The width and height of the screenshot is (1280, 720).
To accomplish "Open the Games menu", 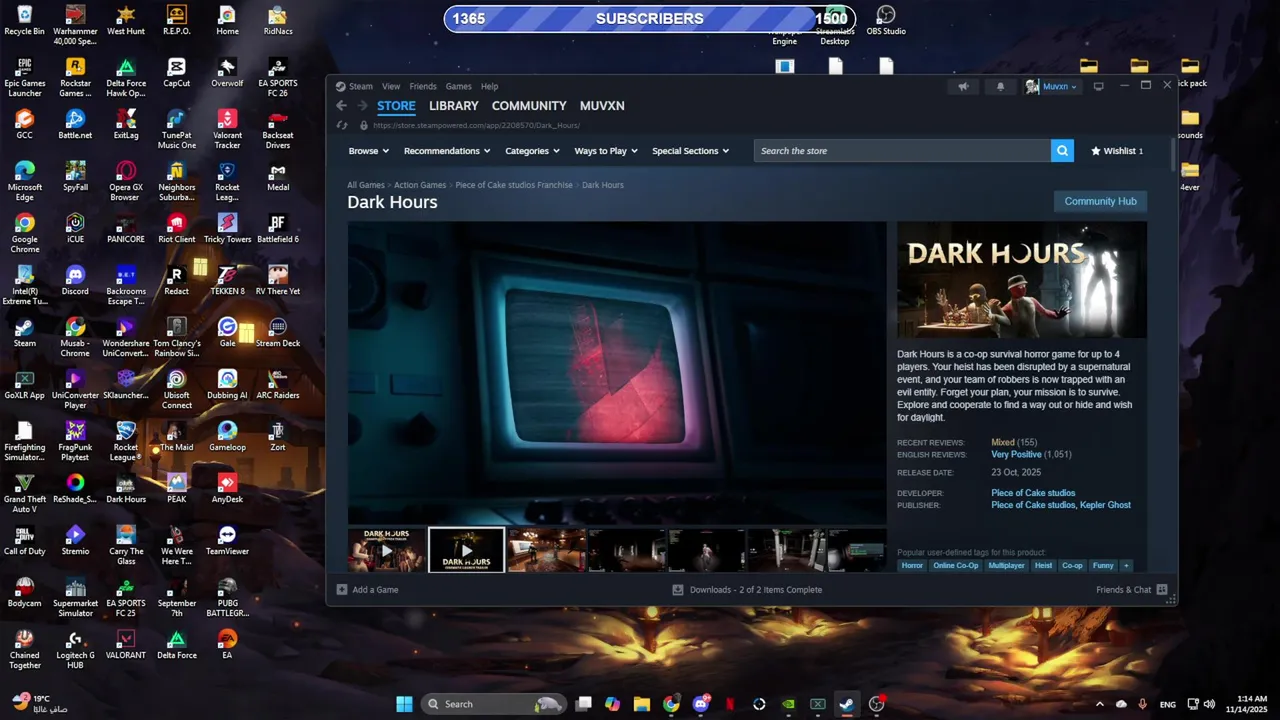I will [x=459, y=87].
